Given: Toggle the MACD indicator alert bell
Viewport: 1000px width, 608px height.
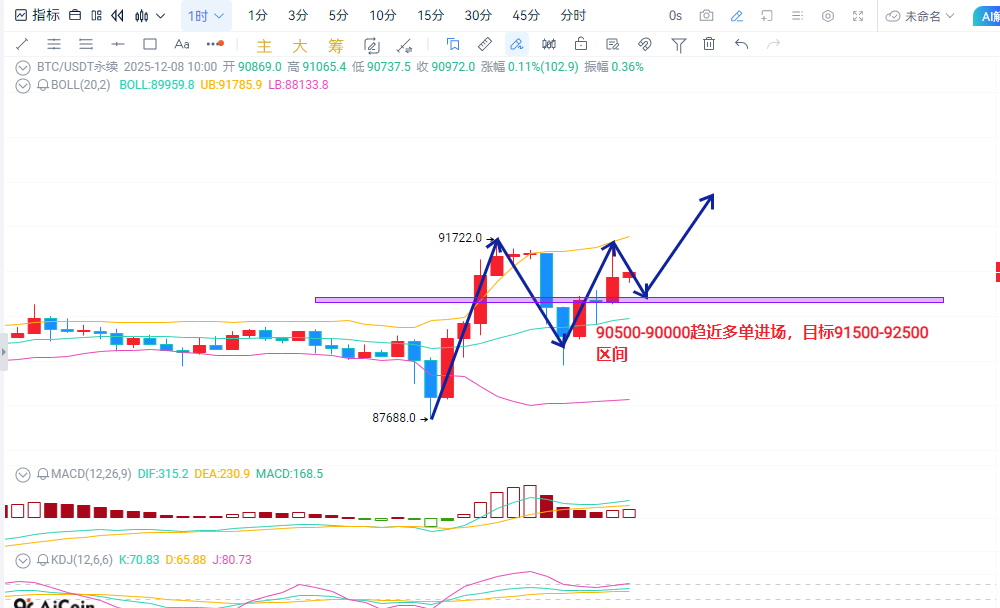Looking at the screenshot, I should (43, 474).
